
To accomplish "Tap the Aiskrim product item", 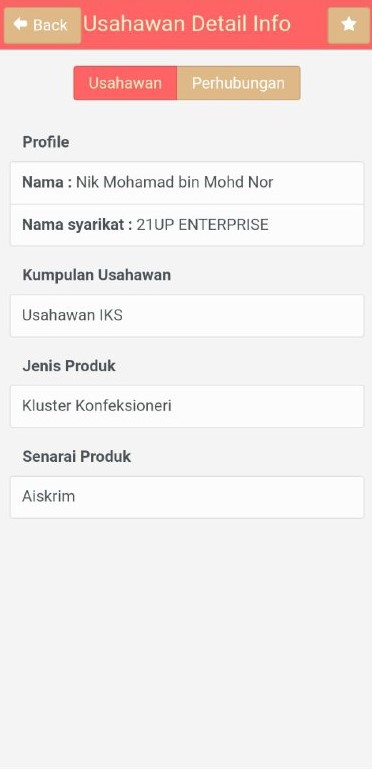I will coord(187,497).
